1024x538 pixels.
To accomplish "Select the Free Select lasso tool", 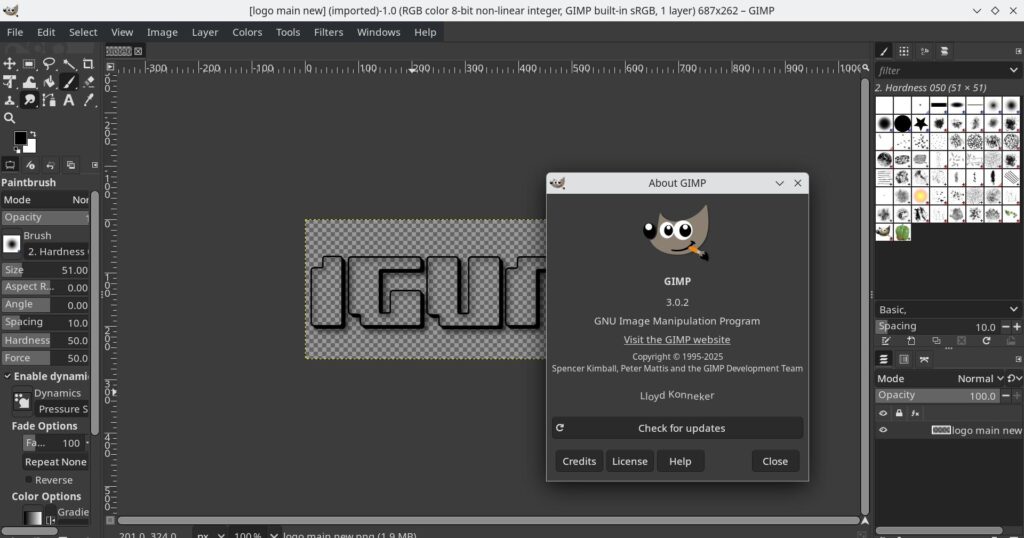I will coord(49,63).
